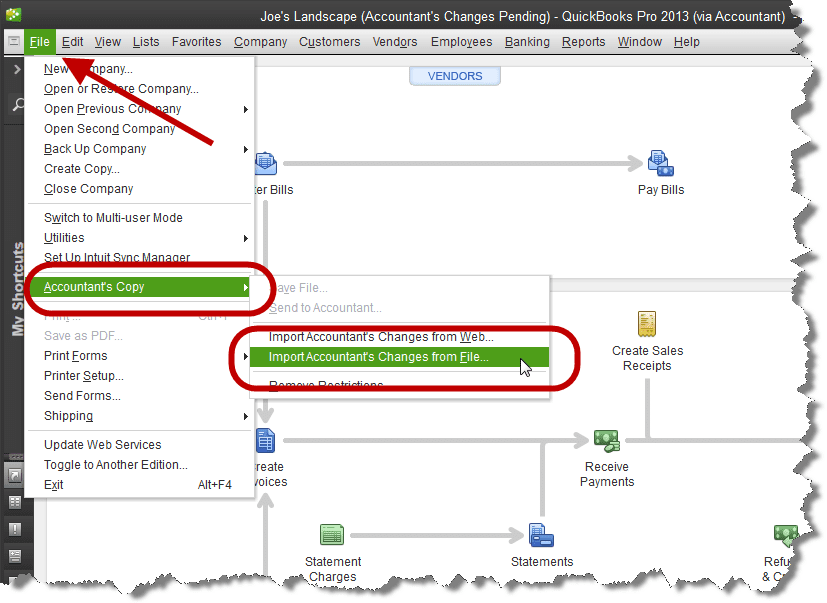Expand the Print Forms submenu arrow
Screen dimensions: 827x603
point(246,357)
